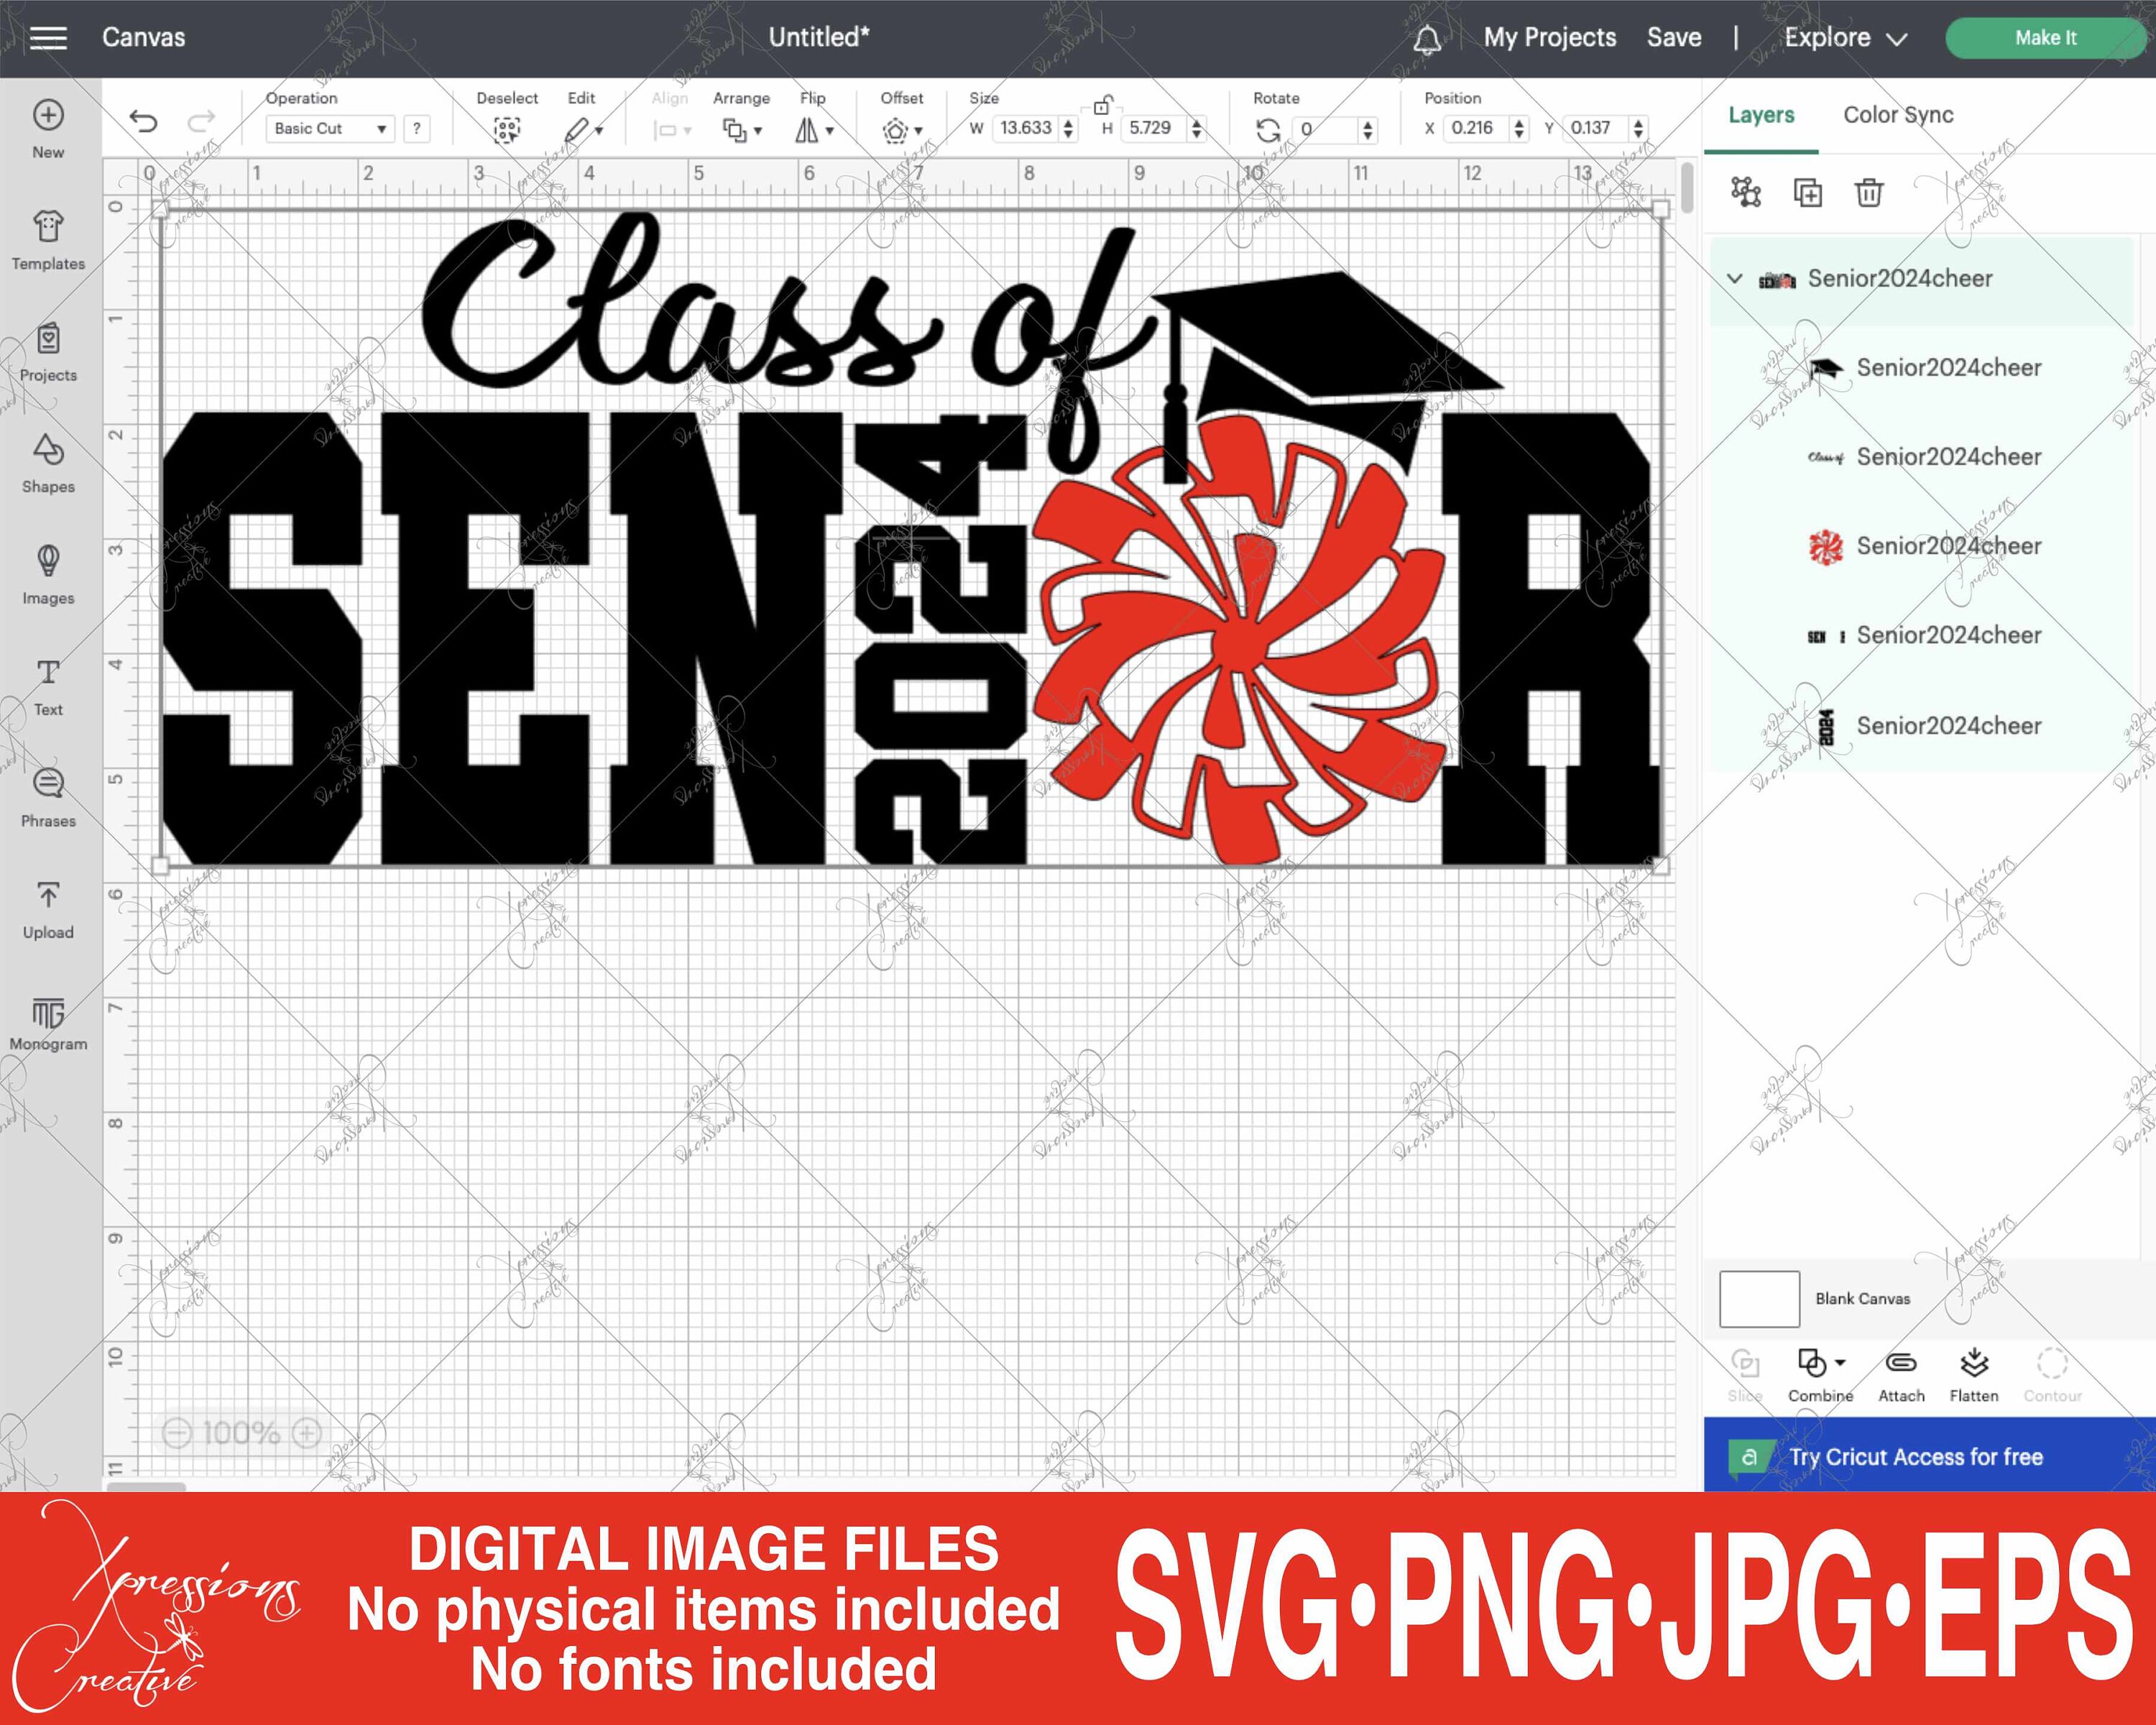Image resolution: width=2156 pixels, height=1725 pixels.
Task: Open the Offset dropdown
Action: pyautogui.click(x=902, y=130)
